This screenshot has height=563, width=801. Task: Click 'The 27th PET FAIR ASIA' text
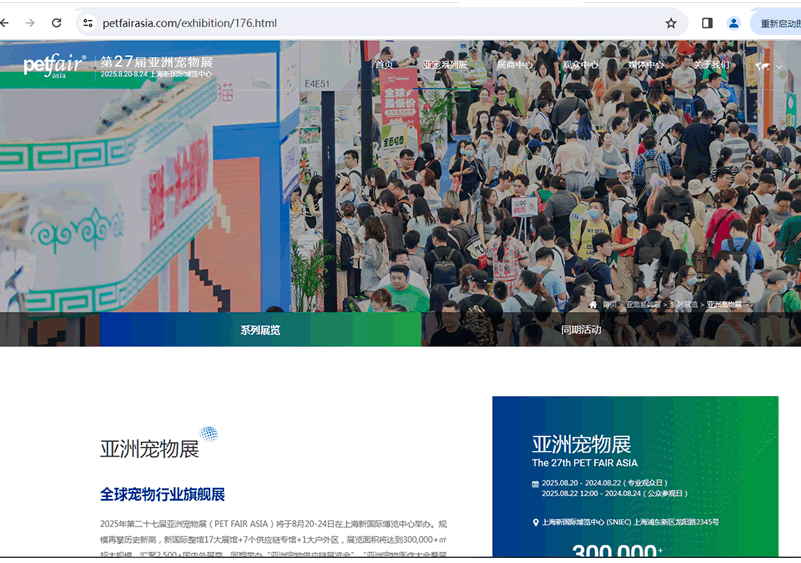(x=584, y=463)
